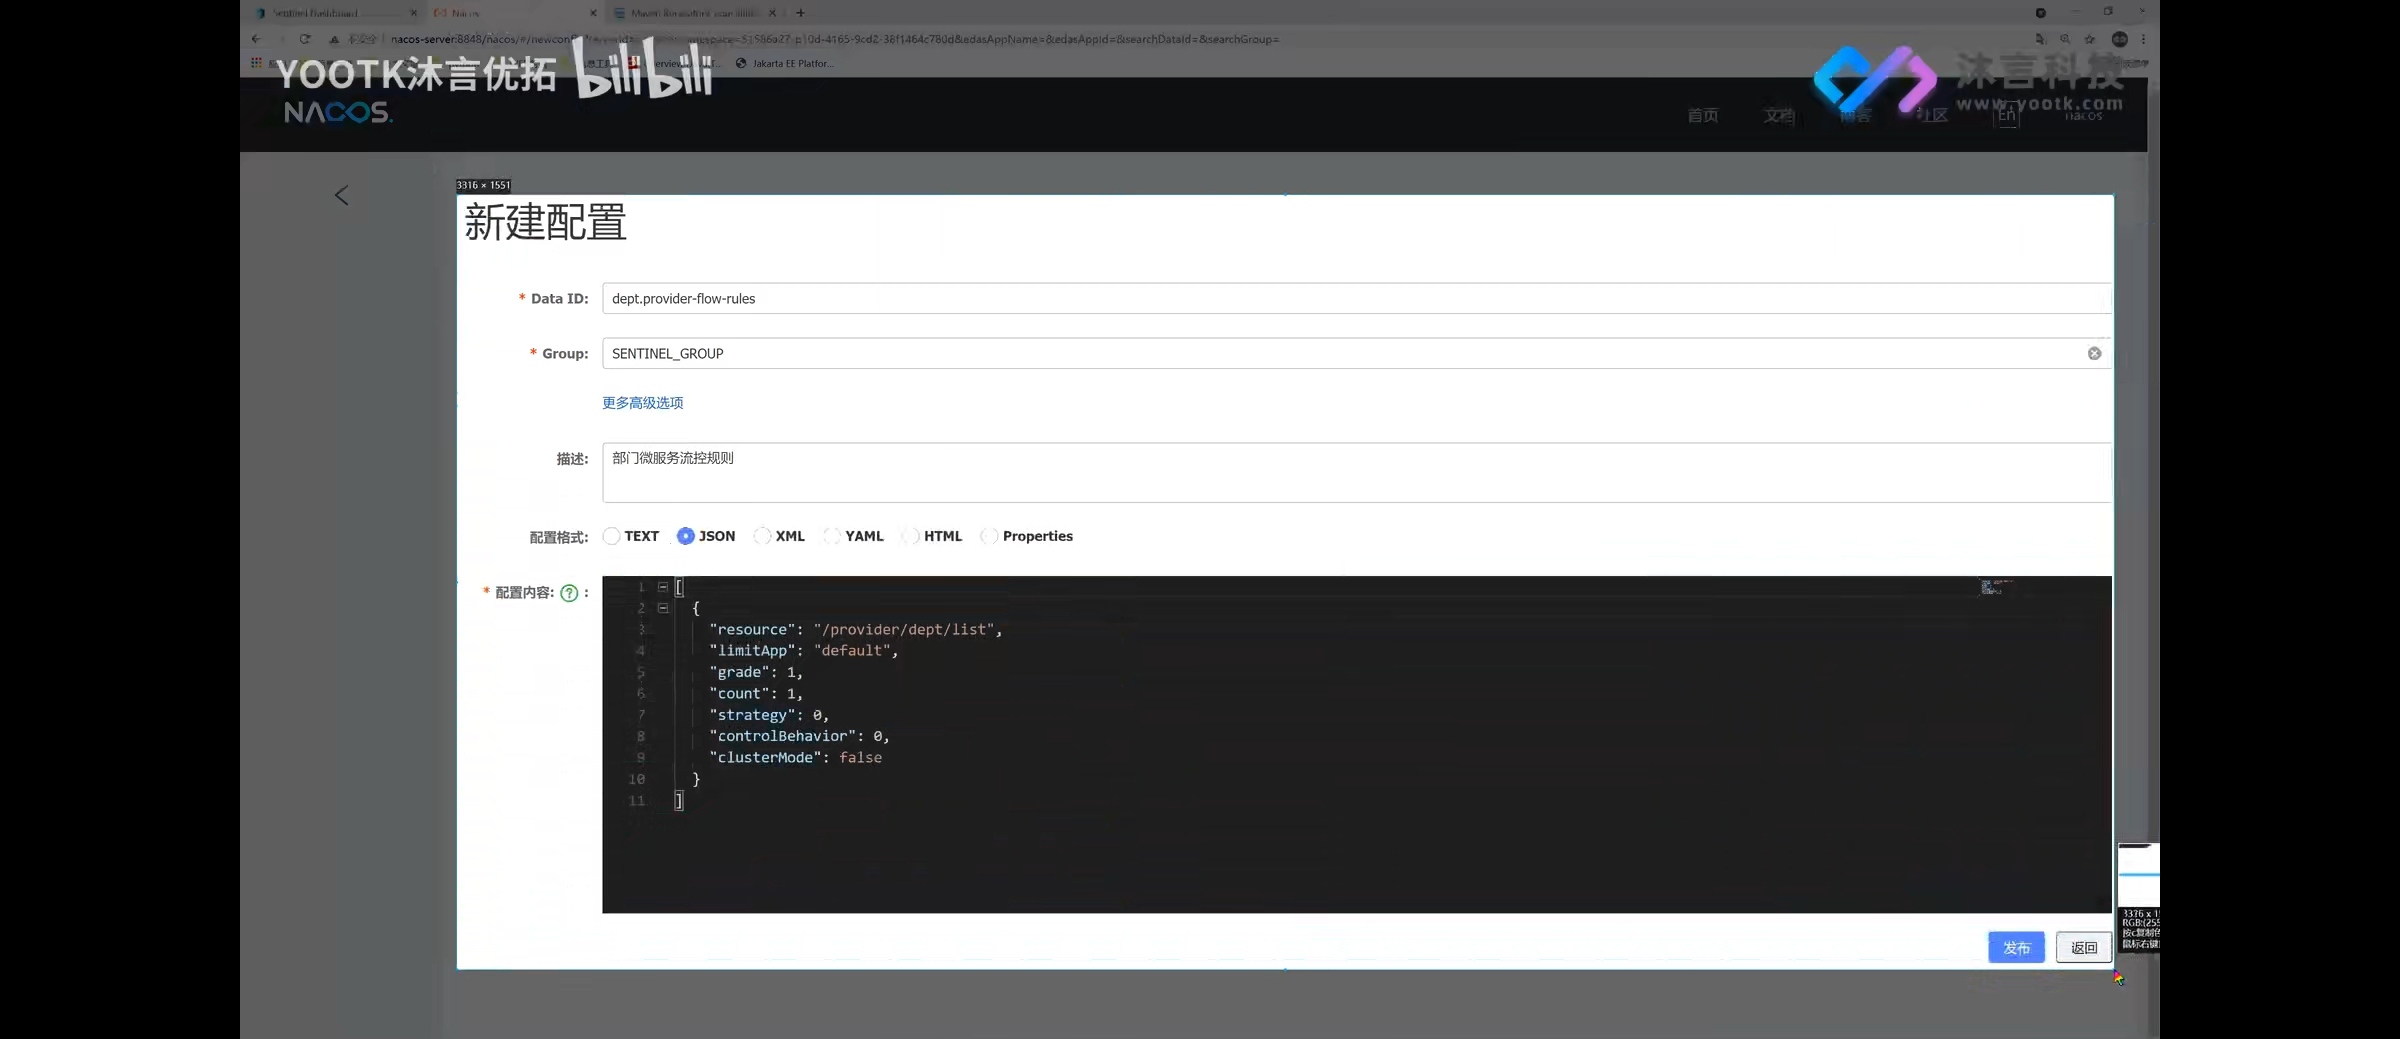Click the "count": 1 line

tap(756, 693)
